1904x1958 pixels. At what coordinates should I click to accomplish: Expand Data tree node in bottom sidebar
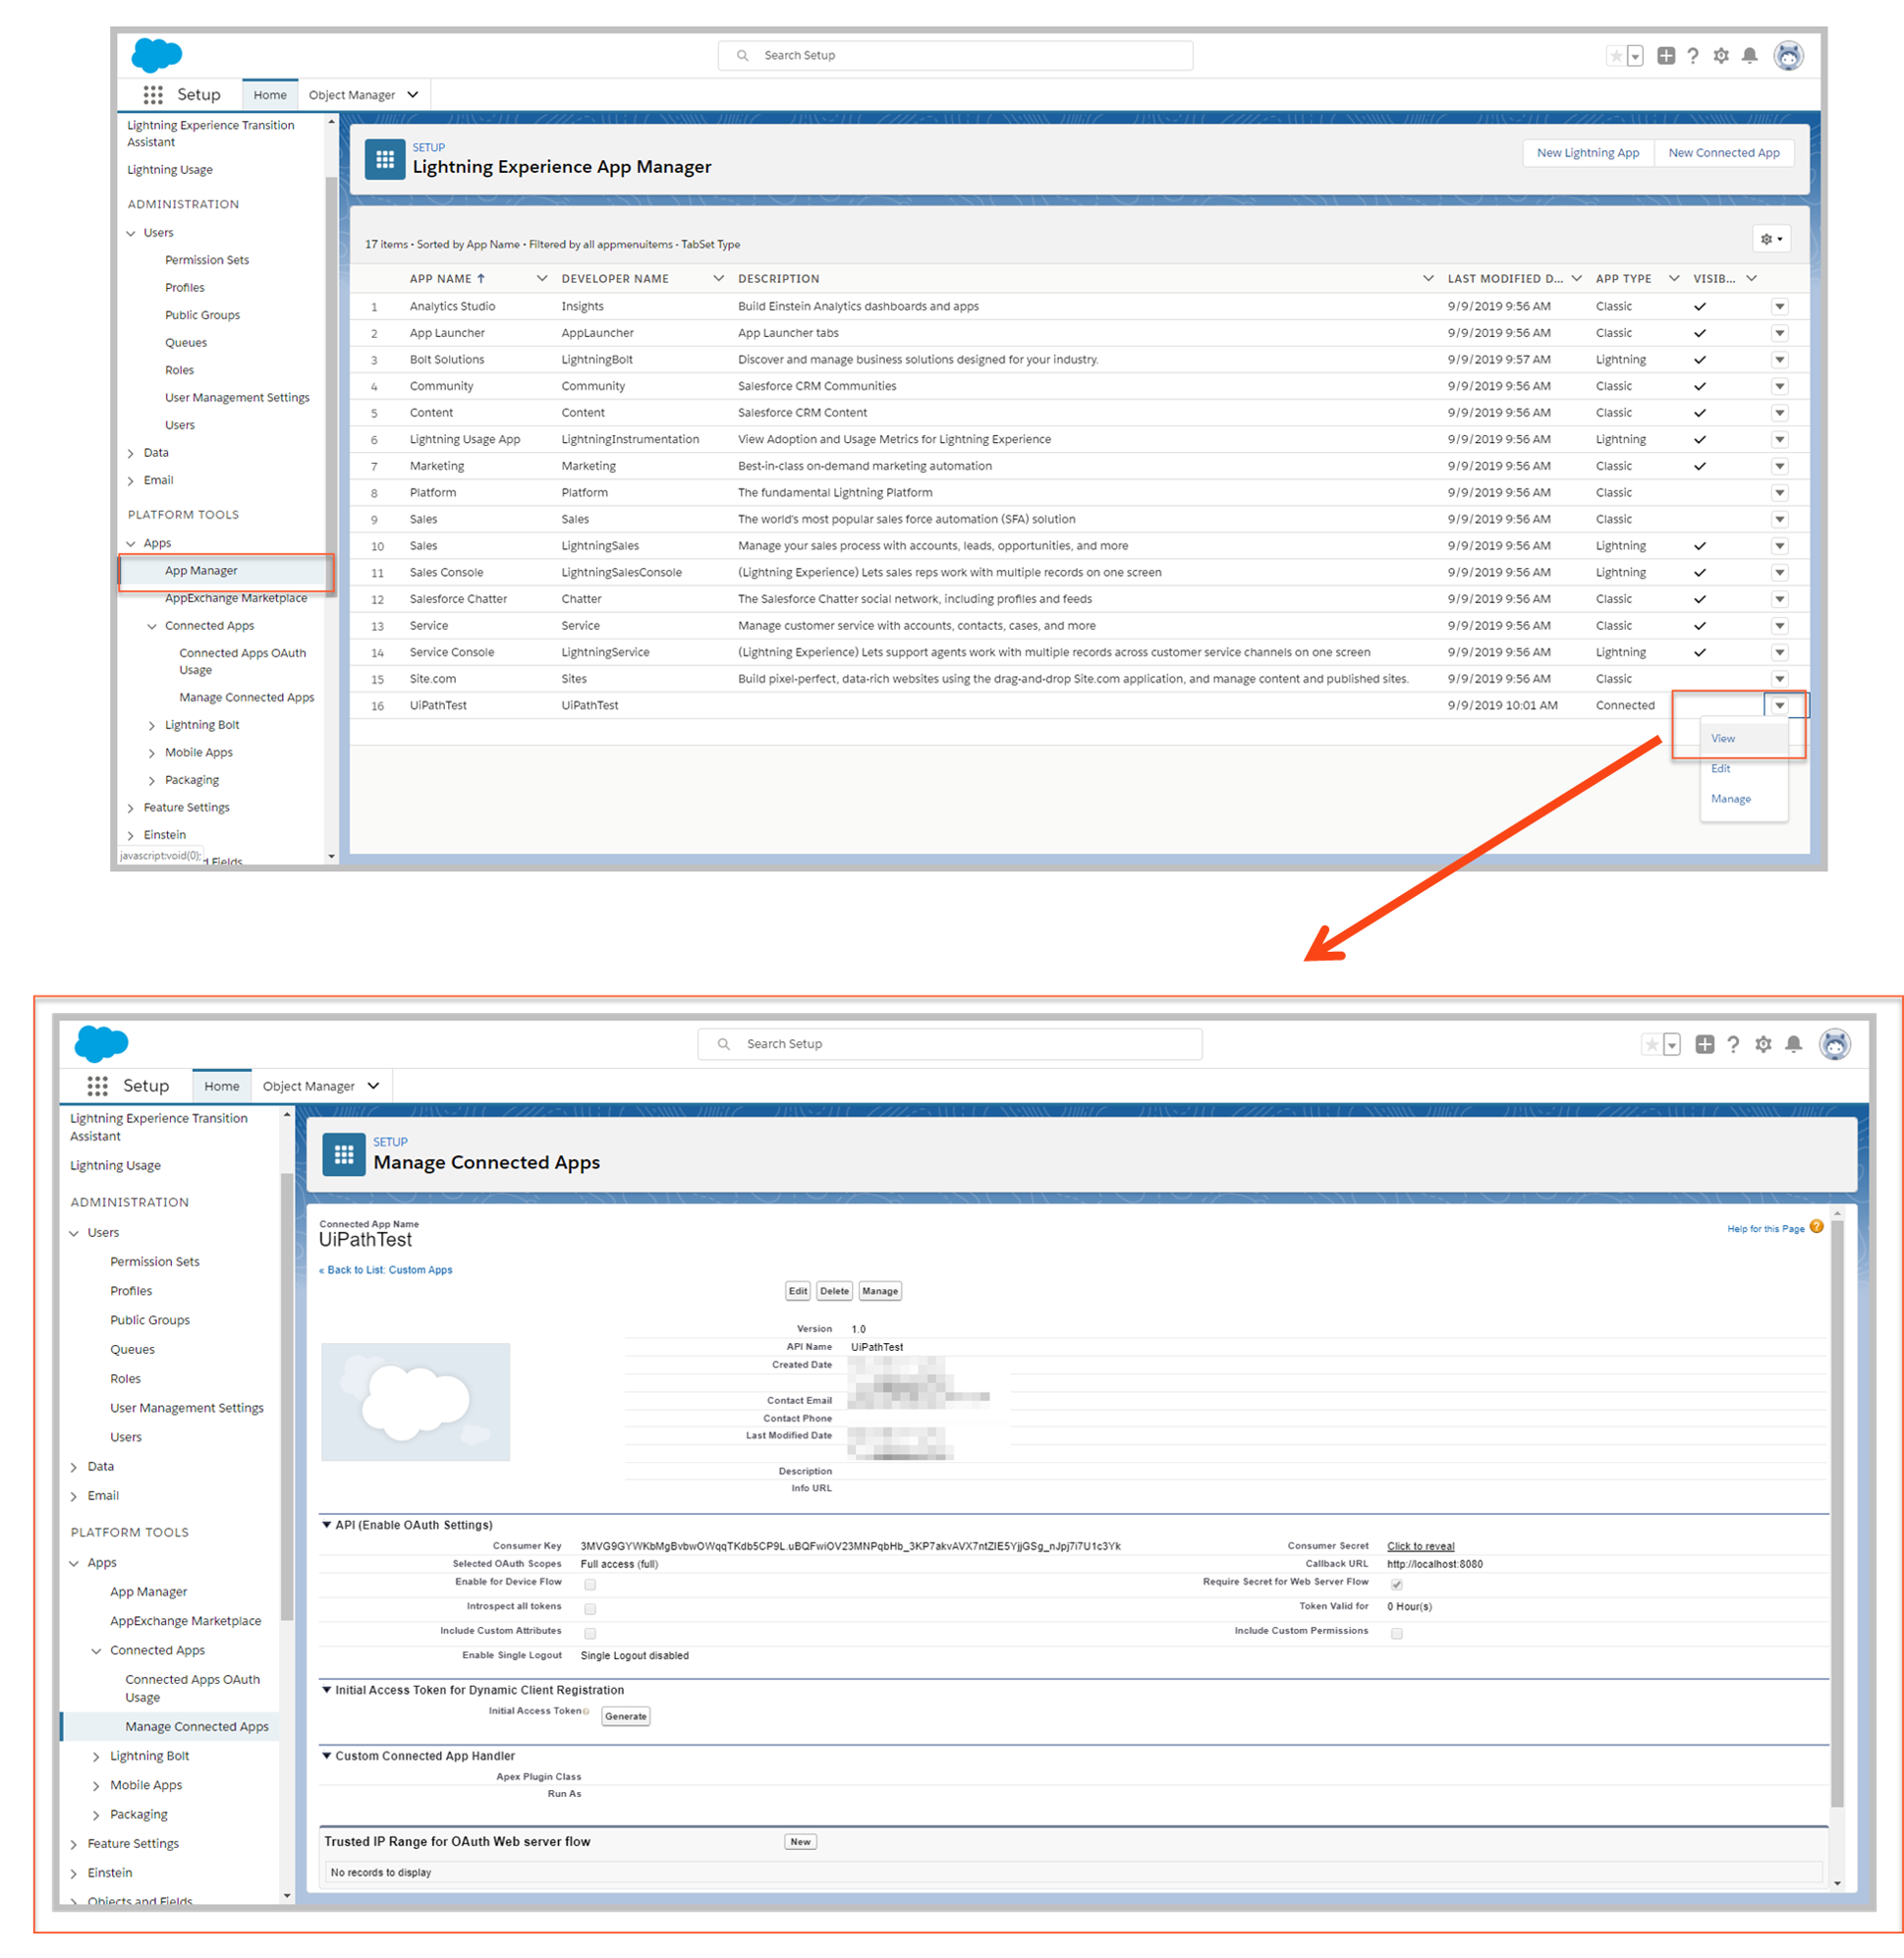click(x=74, y=1467)
